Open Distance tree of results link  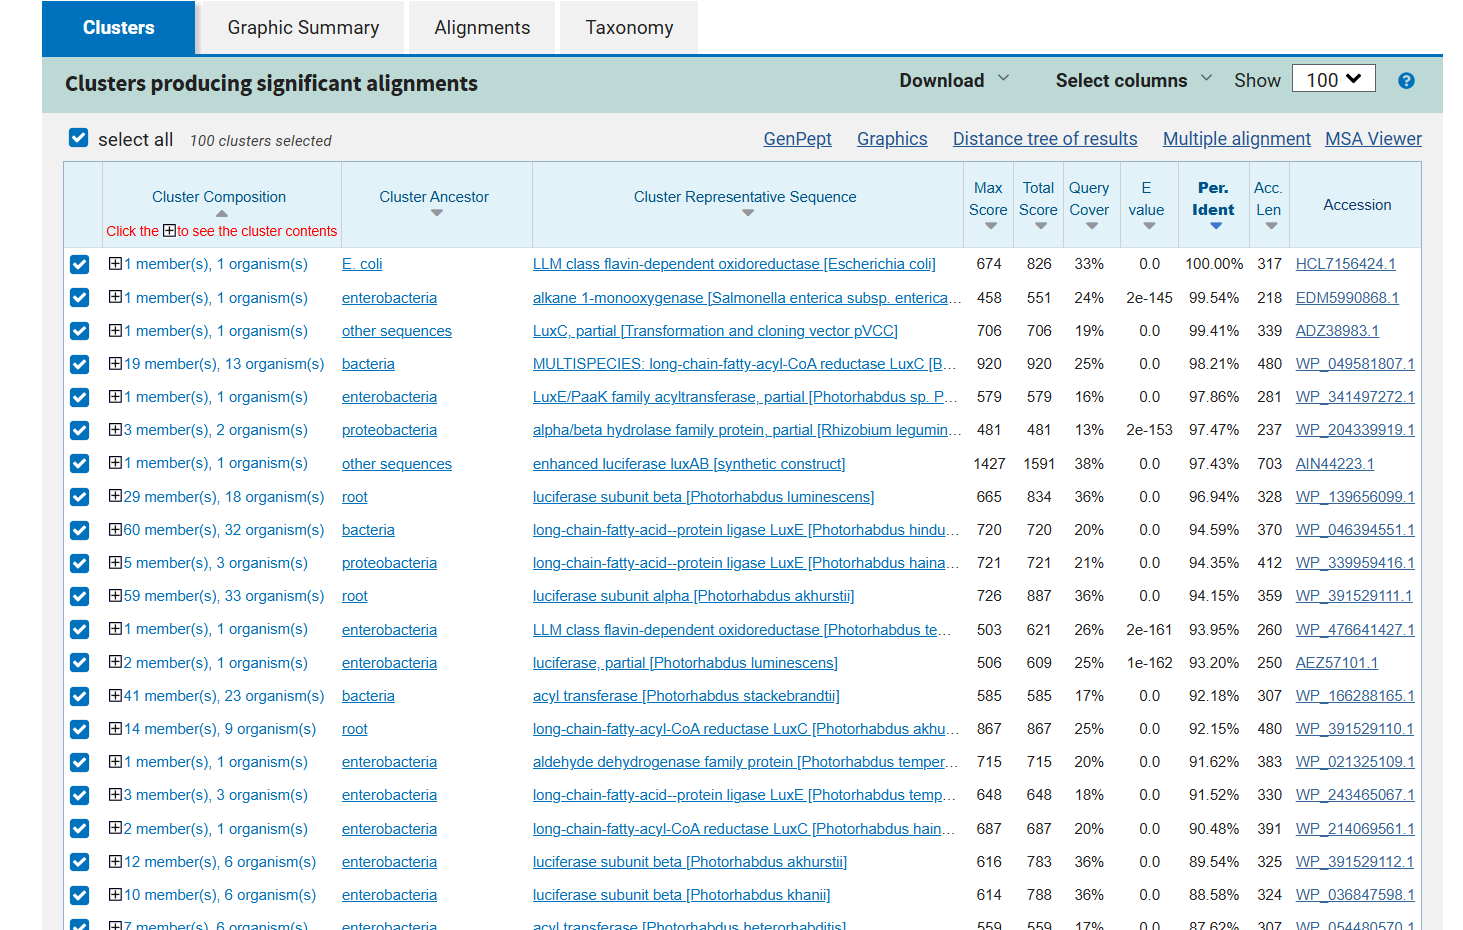click(1045, 139)
